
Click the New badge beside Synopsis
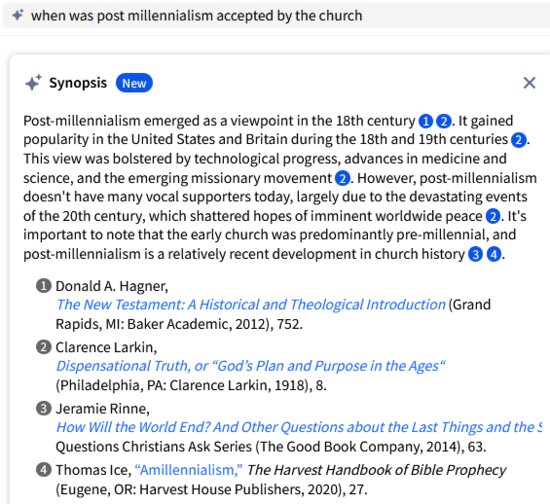tap(134, 83)
